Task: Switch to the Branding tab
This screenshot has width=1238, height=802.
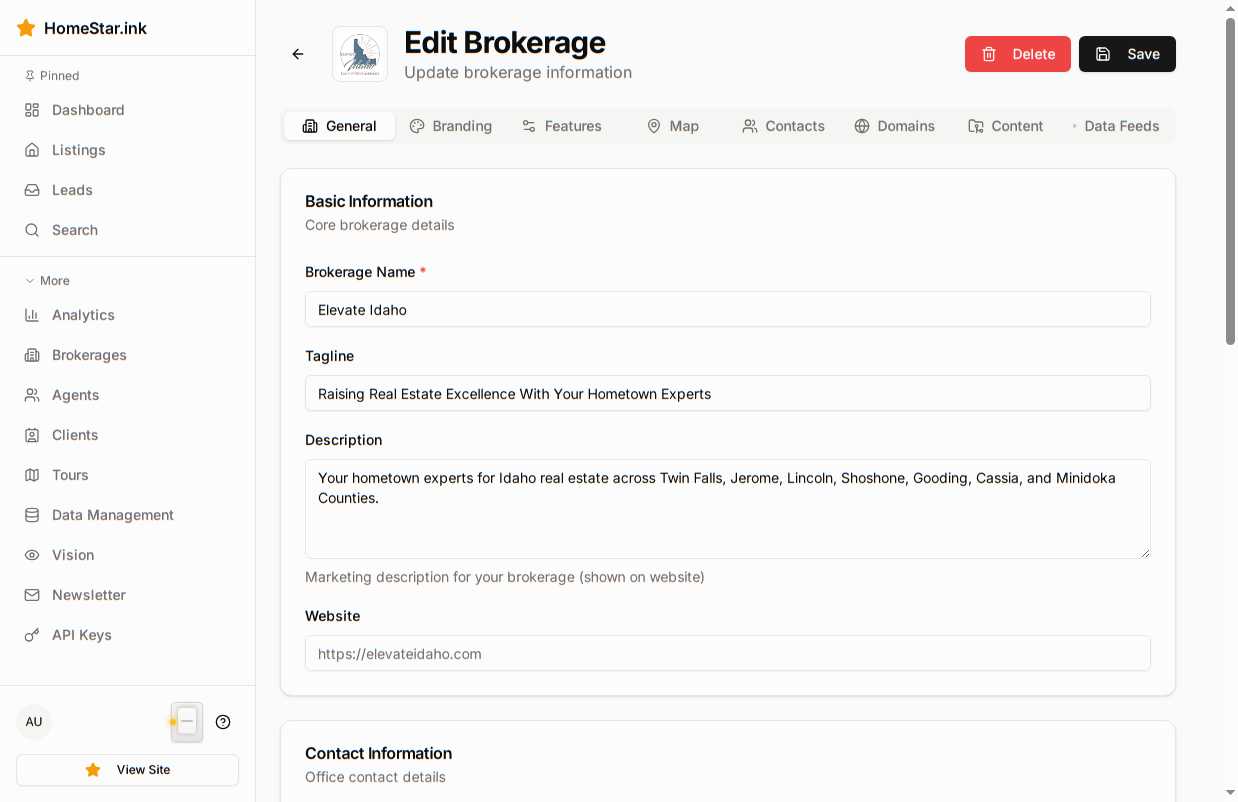Action: [451, 126]
